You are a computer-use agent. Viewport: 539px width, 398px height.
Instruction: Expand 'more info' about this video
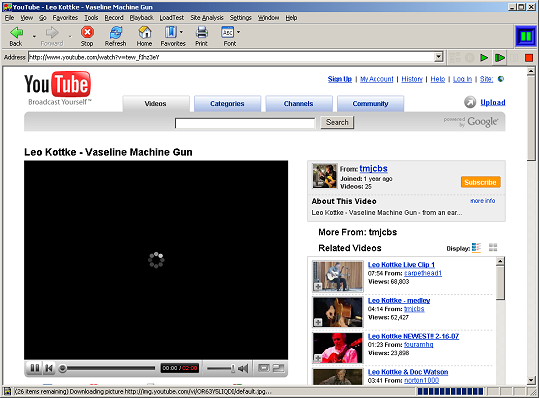(483, 201)
